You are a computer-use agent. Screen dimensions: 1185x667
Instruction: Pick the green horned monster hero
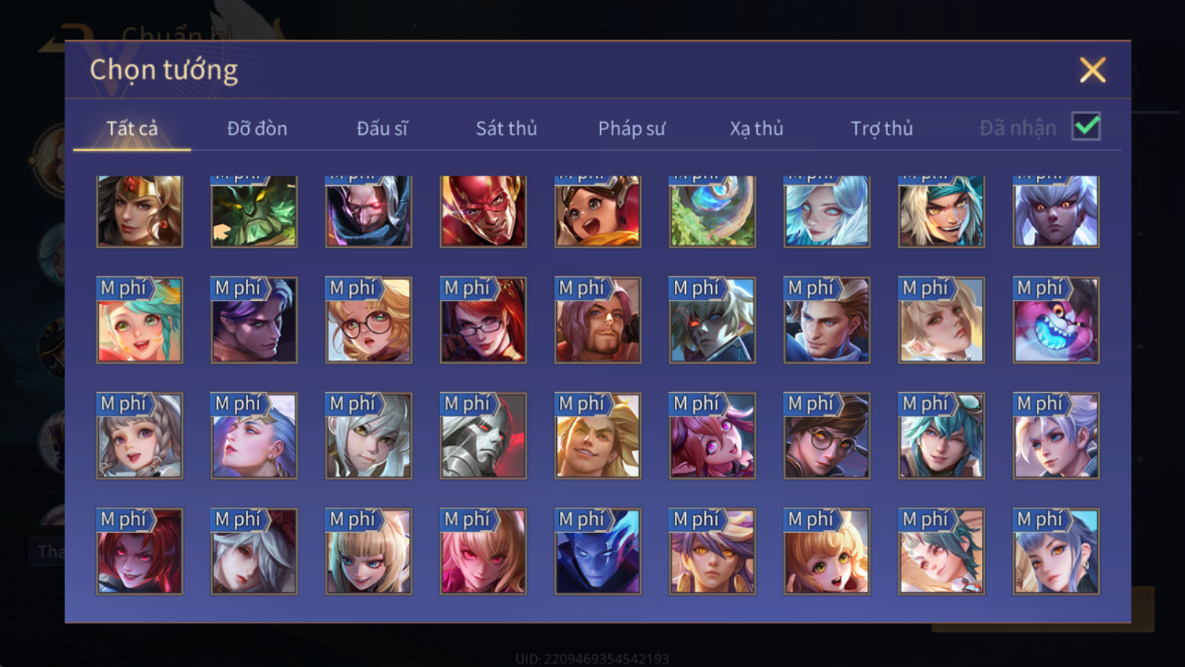click(254, 211)
